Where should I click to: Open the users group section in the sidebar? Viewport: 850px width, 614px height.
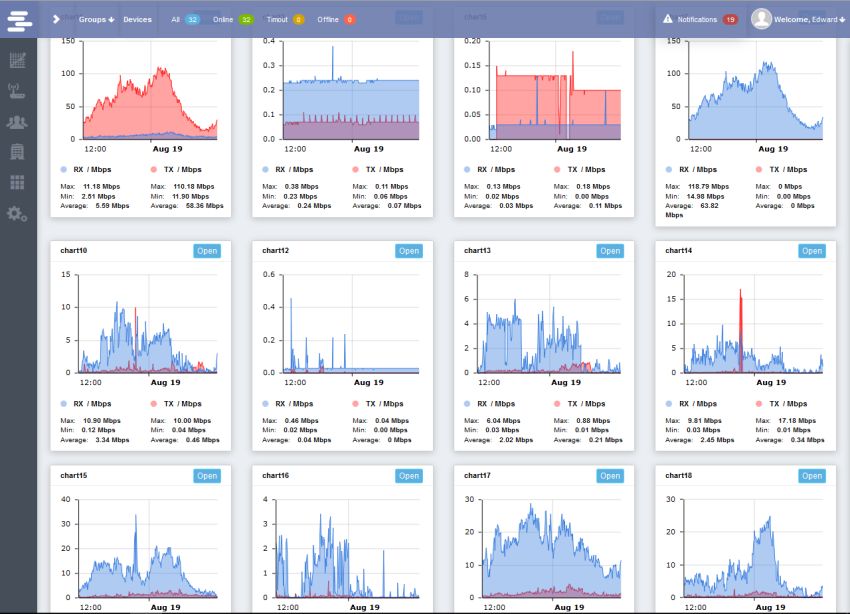pos(17,122)
